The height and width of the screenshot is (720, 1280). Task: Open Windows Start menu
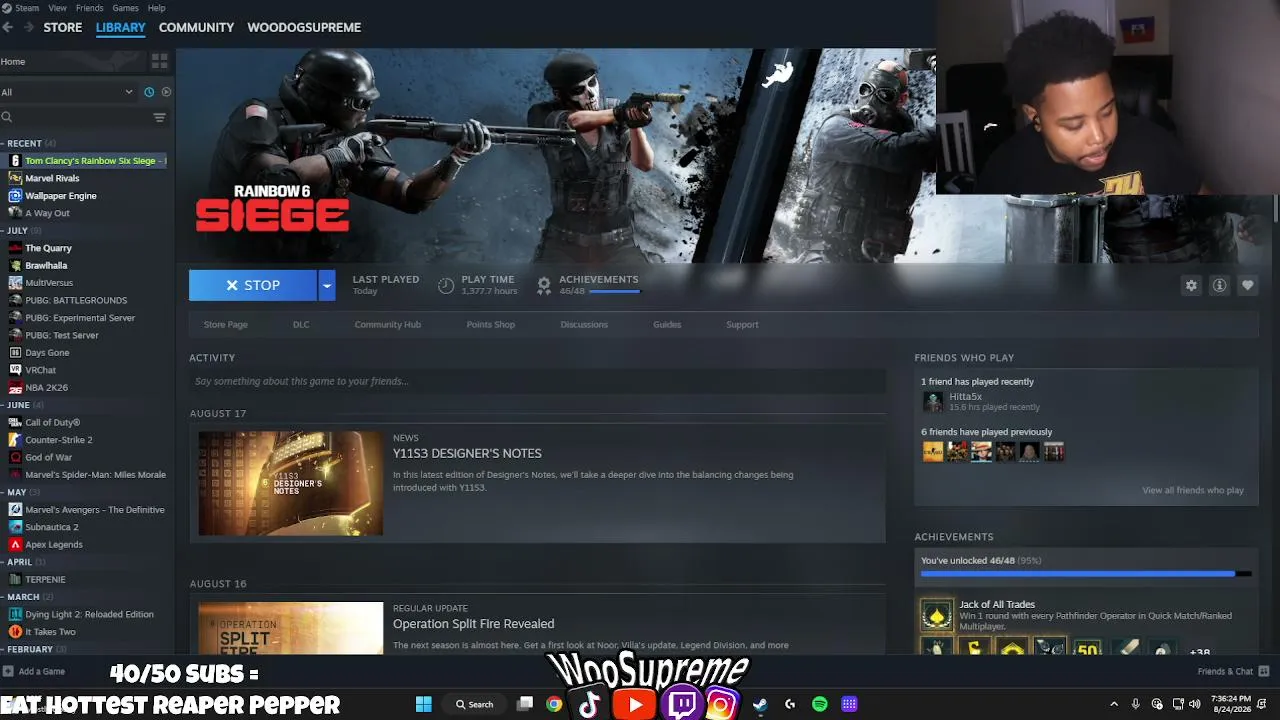[424, 704]
